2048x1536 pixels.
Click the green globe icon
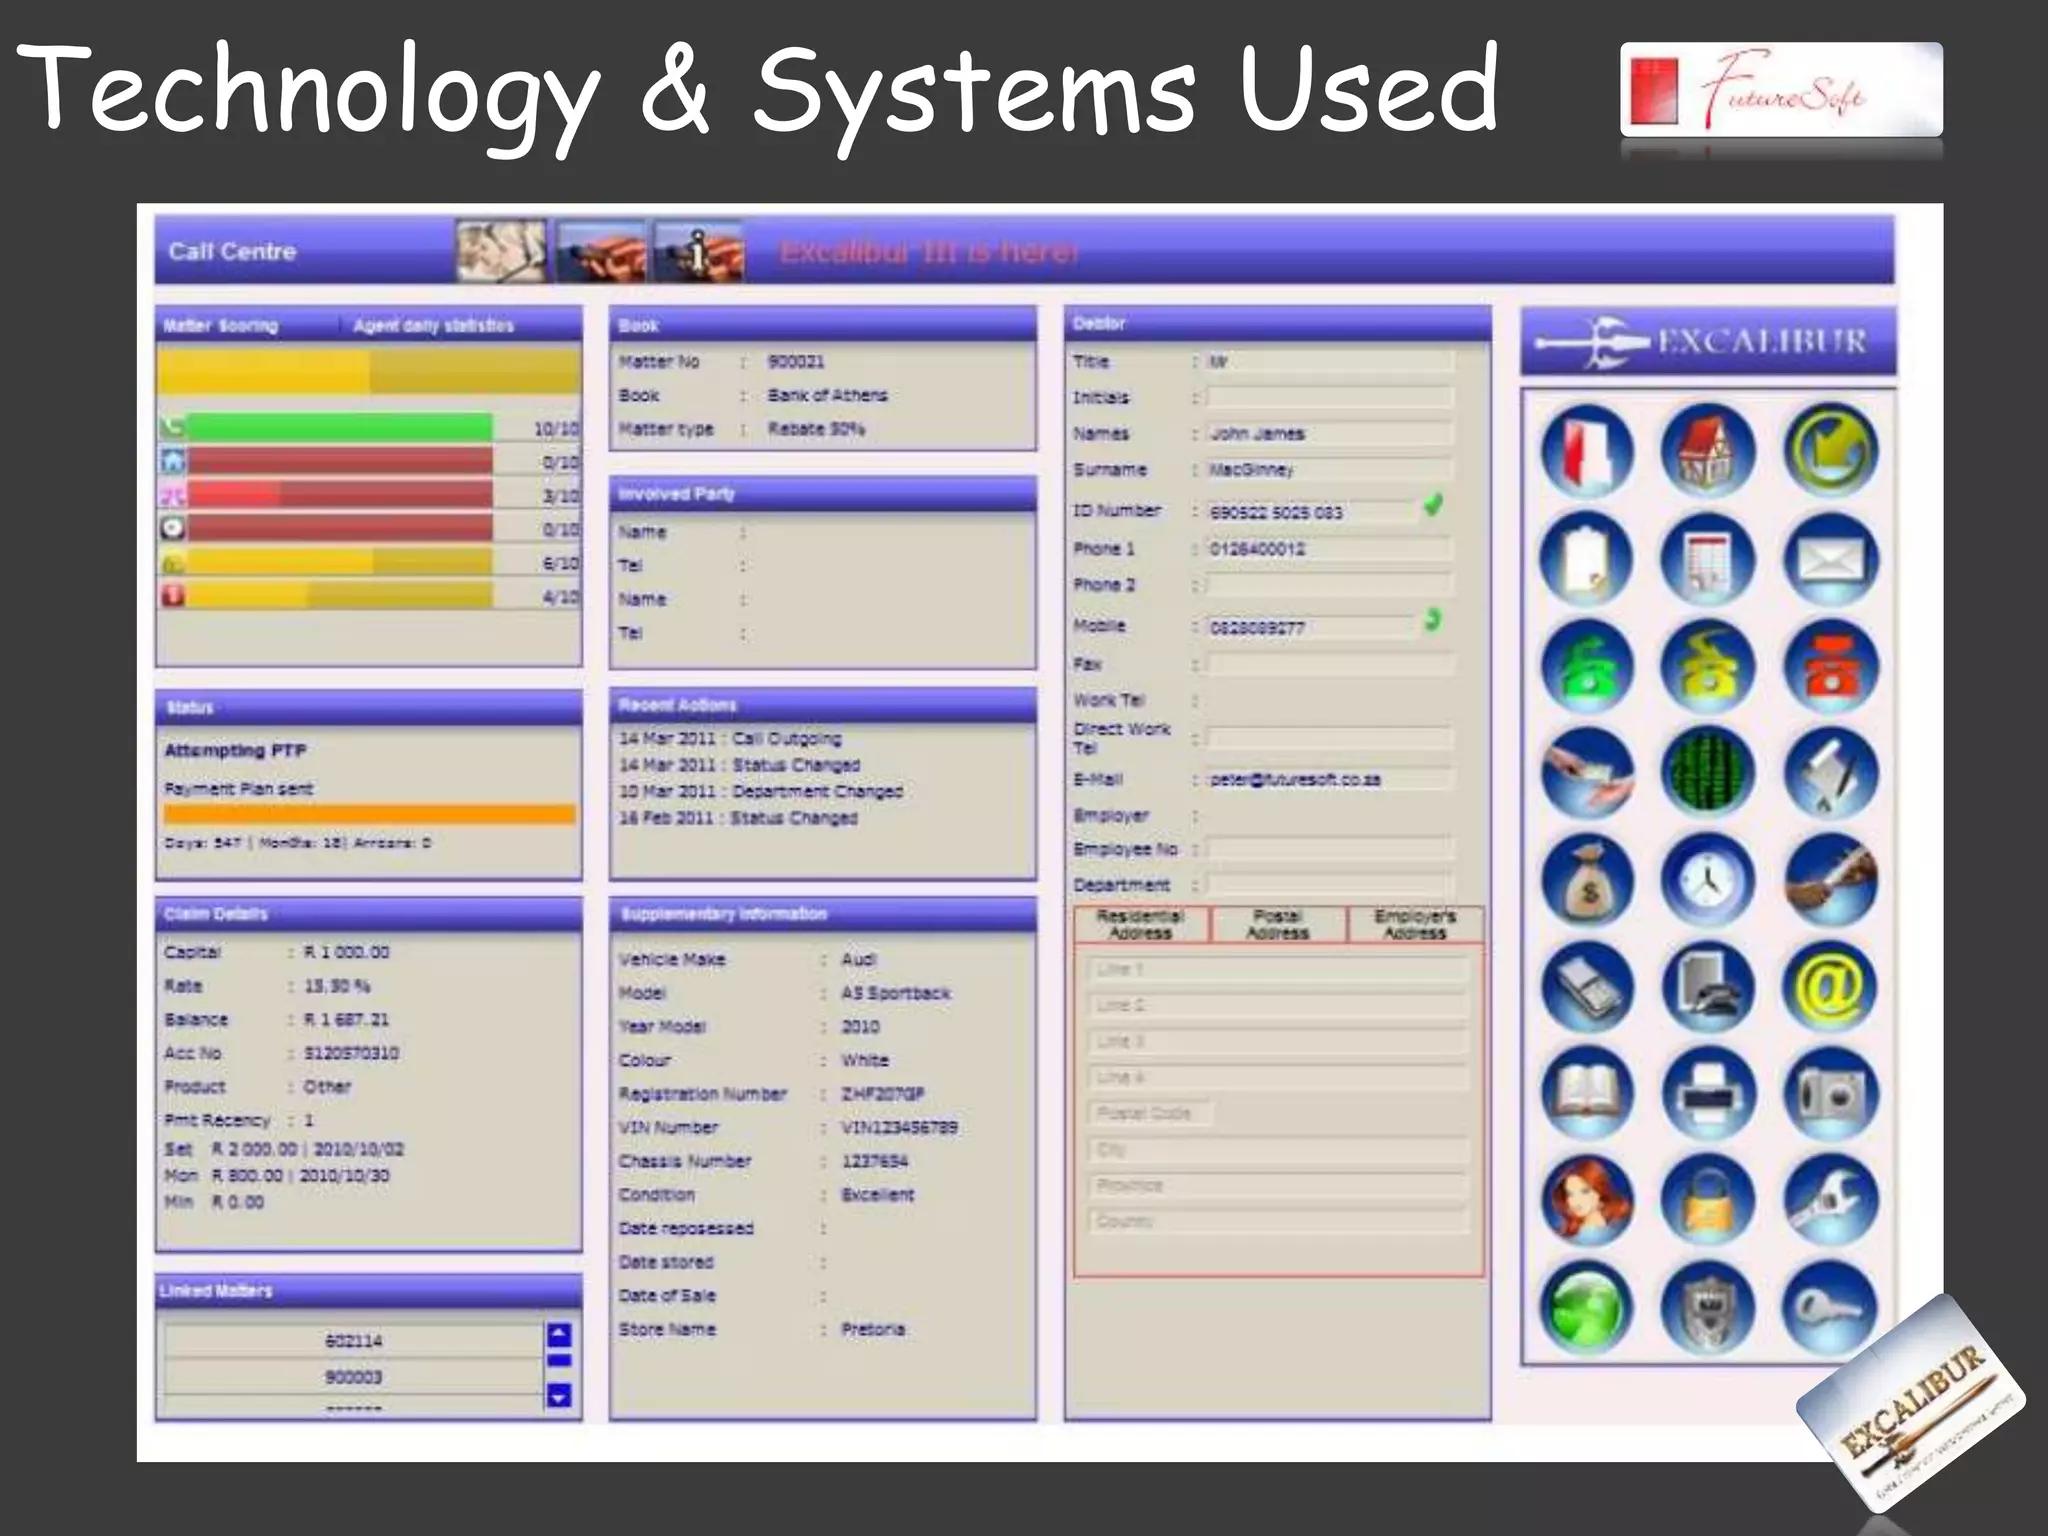point(1586,1307)
